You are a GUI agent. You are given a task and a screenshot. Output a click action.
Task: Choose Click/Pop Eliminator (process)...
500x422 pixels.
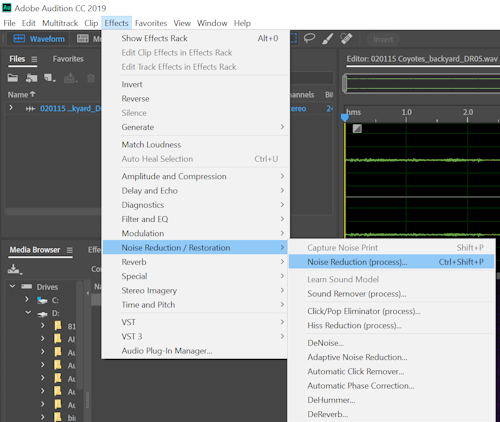click(x=391, y=311)
